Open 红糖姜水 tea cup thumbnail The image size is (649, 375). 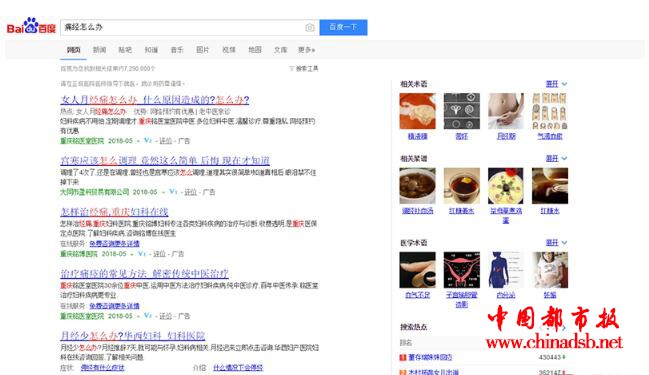462,185
